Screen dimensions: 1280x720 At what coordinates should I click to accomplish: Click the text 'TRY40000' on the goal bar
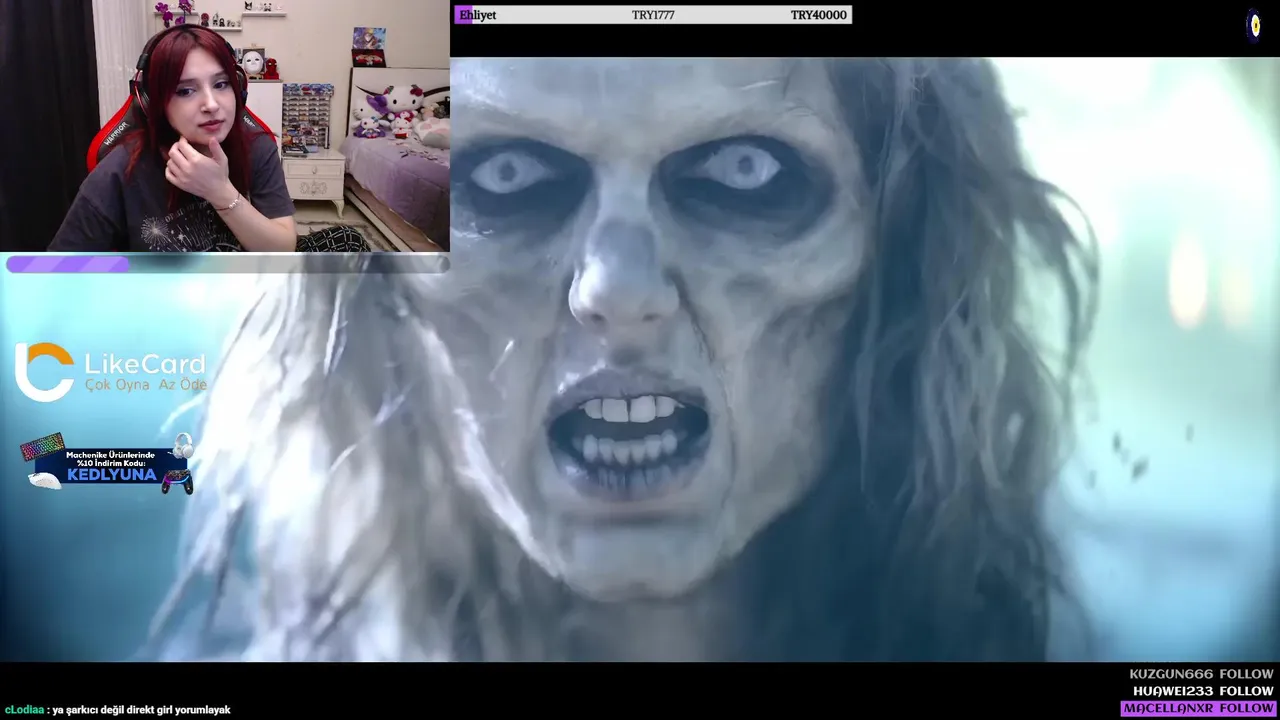pos(818,15)
